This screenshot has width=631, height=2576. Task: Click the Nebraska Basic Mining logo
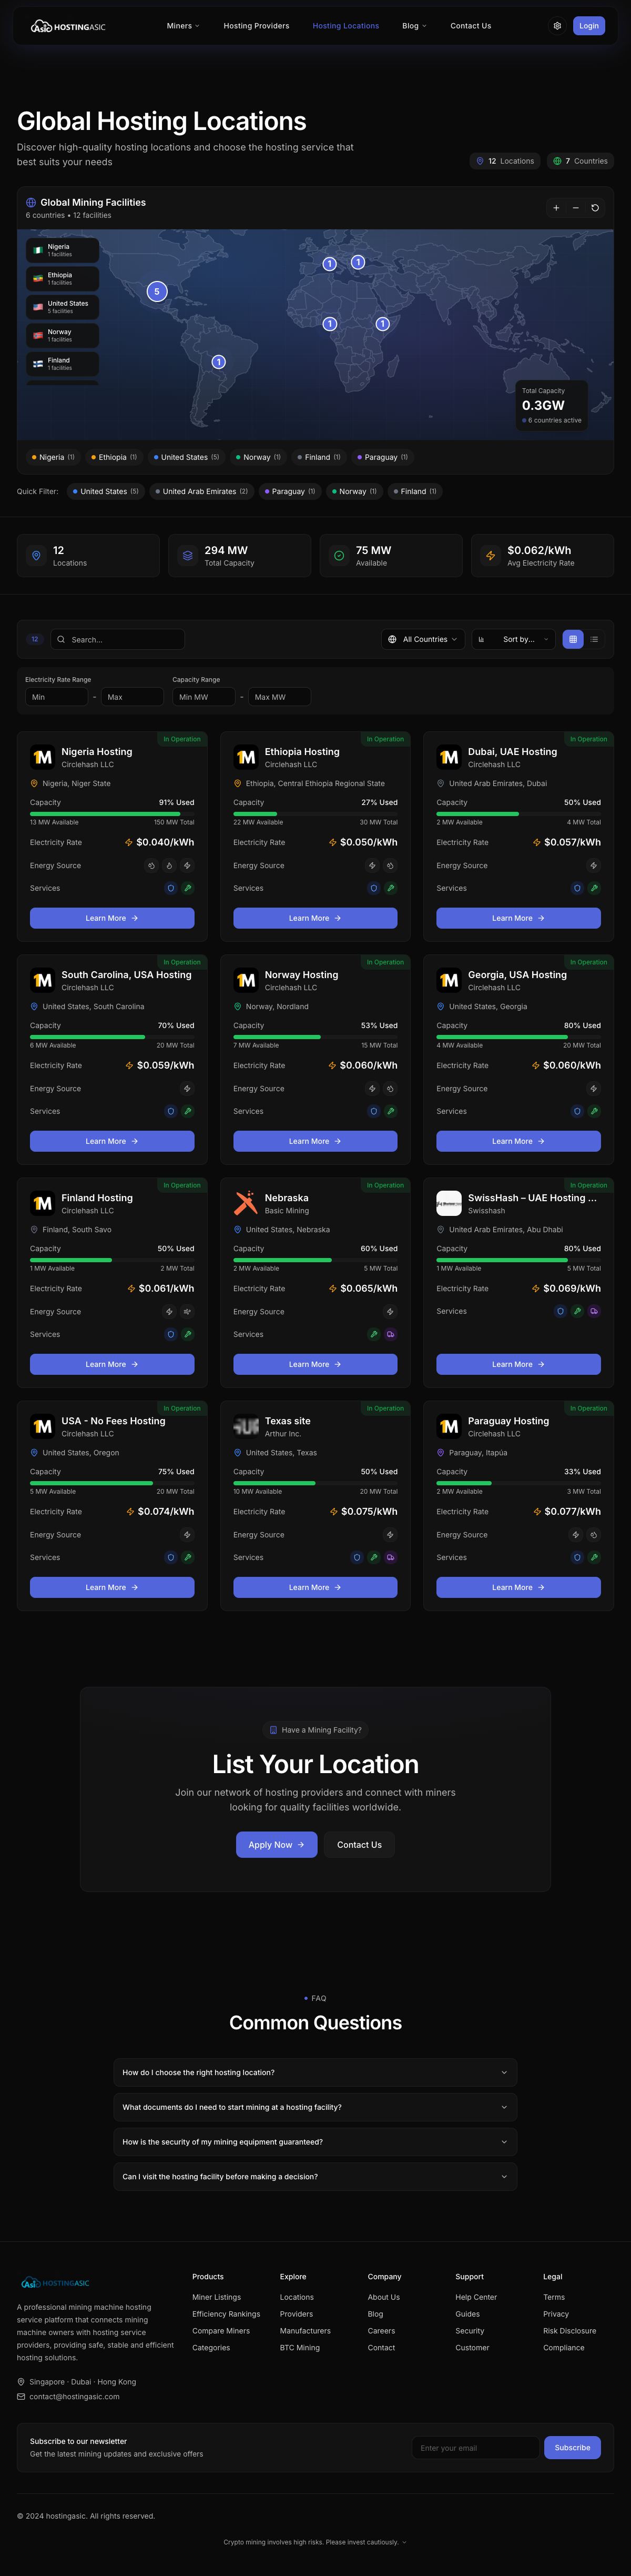(245, 1203)
